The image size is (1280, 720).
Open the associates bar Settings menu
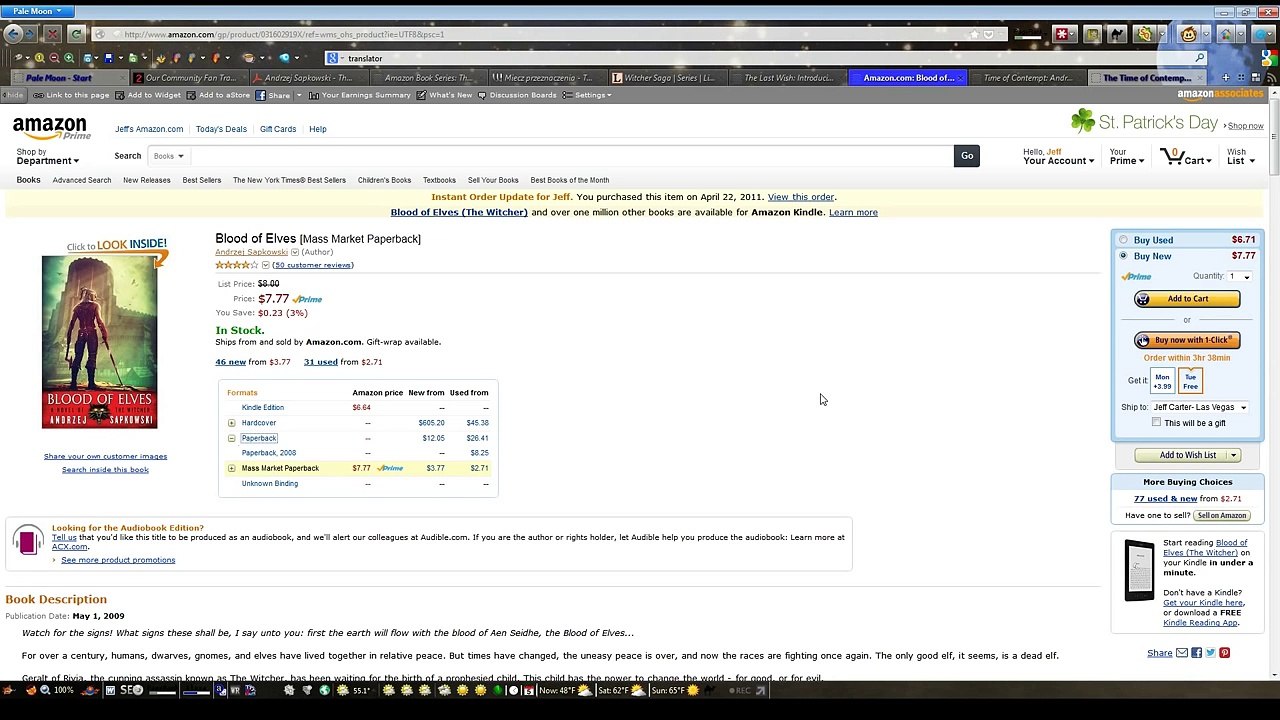[x=587, y=95]
